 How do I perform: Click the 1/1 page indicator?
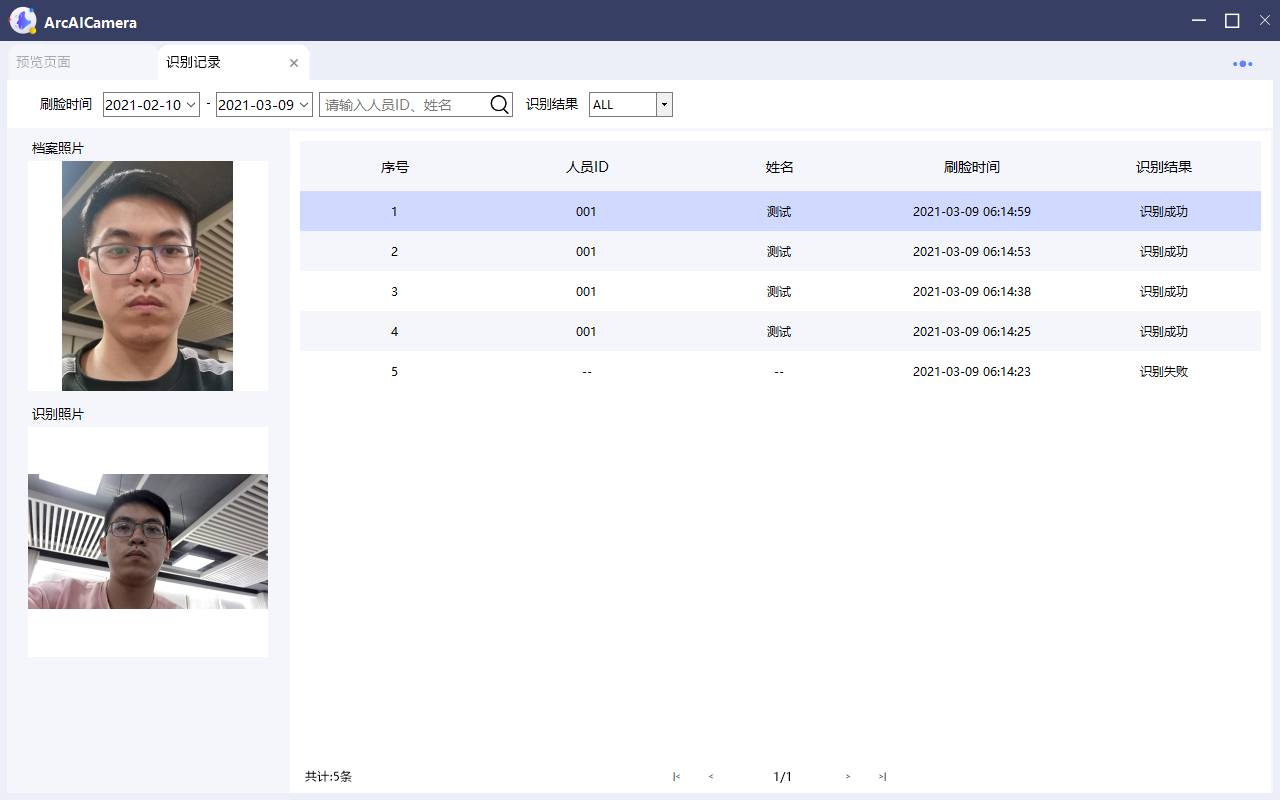[x=782, y=777]
